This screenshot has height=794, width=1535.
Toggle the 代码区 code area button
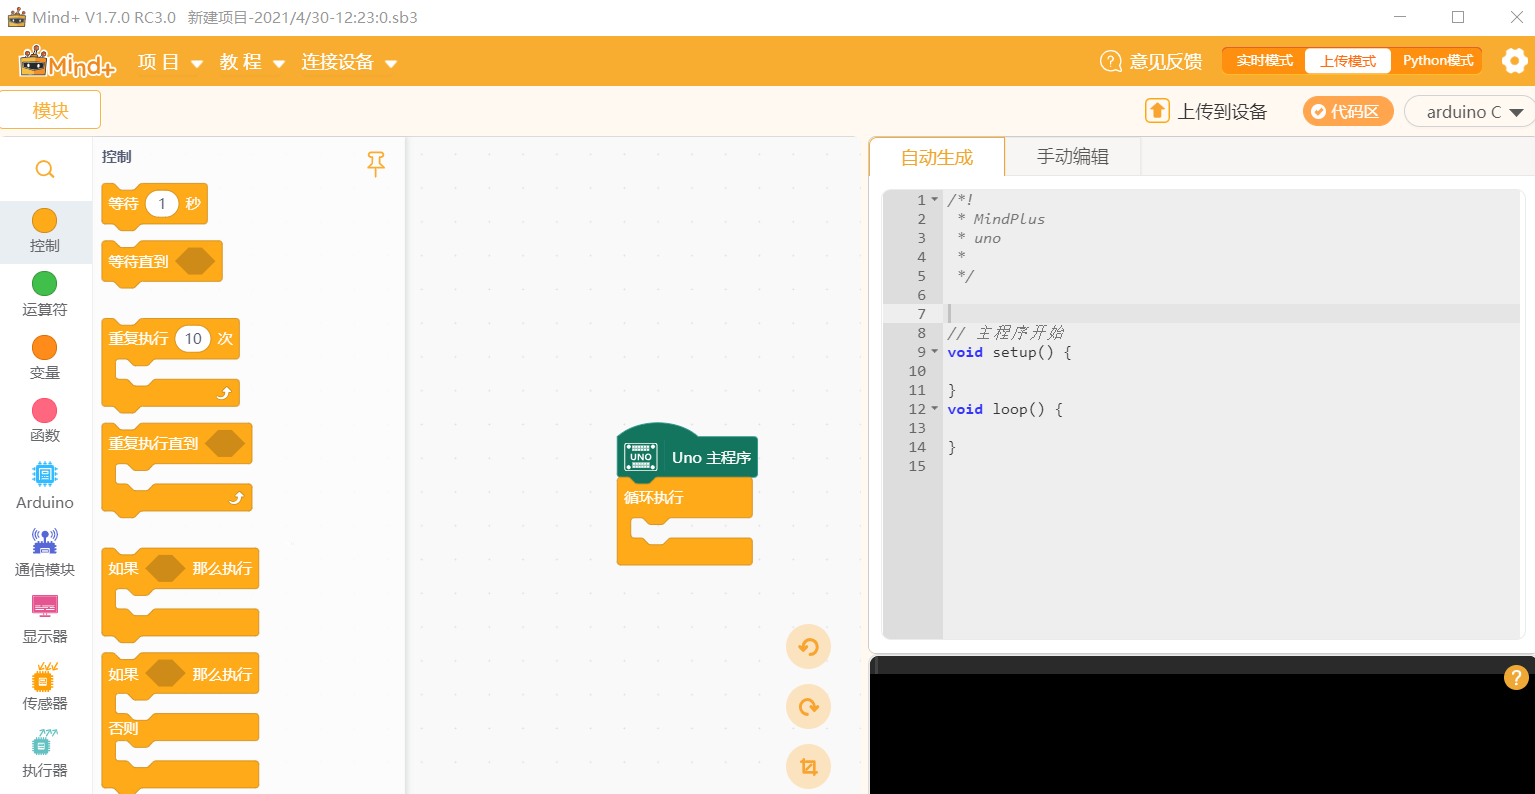coord(1347,111)
